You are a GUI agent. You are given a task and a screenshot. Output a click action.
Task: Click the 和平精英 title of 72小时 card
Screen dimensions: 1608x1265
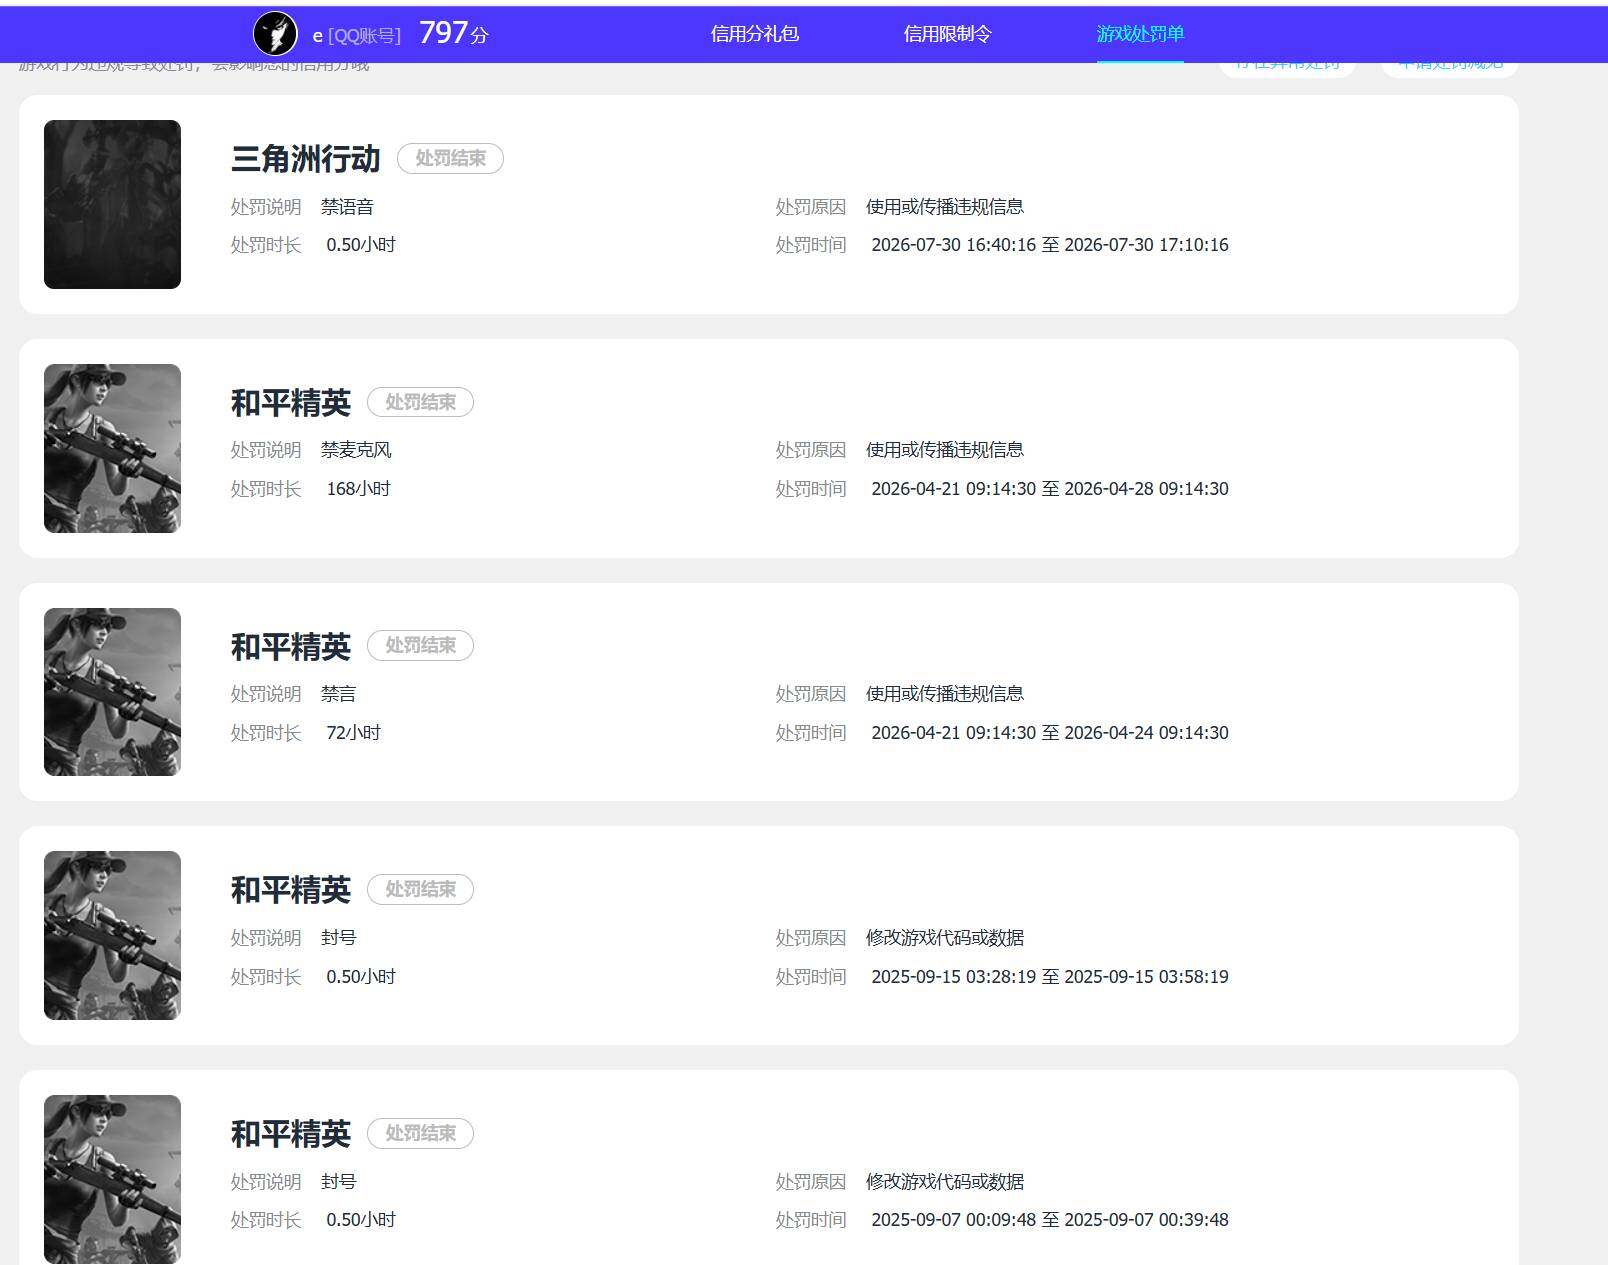tap(291, 647)
